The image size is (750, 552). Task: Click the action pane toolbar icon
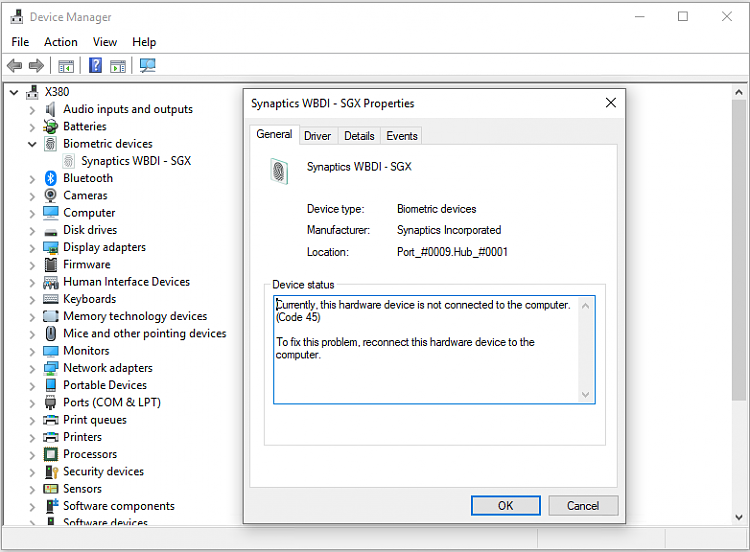pos(118,66)
